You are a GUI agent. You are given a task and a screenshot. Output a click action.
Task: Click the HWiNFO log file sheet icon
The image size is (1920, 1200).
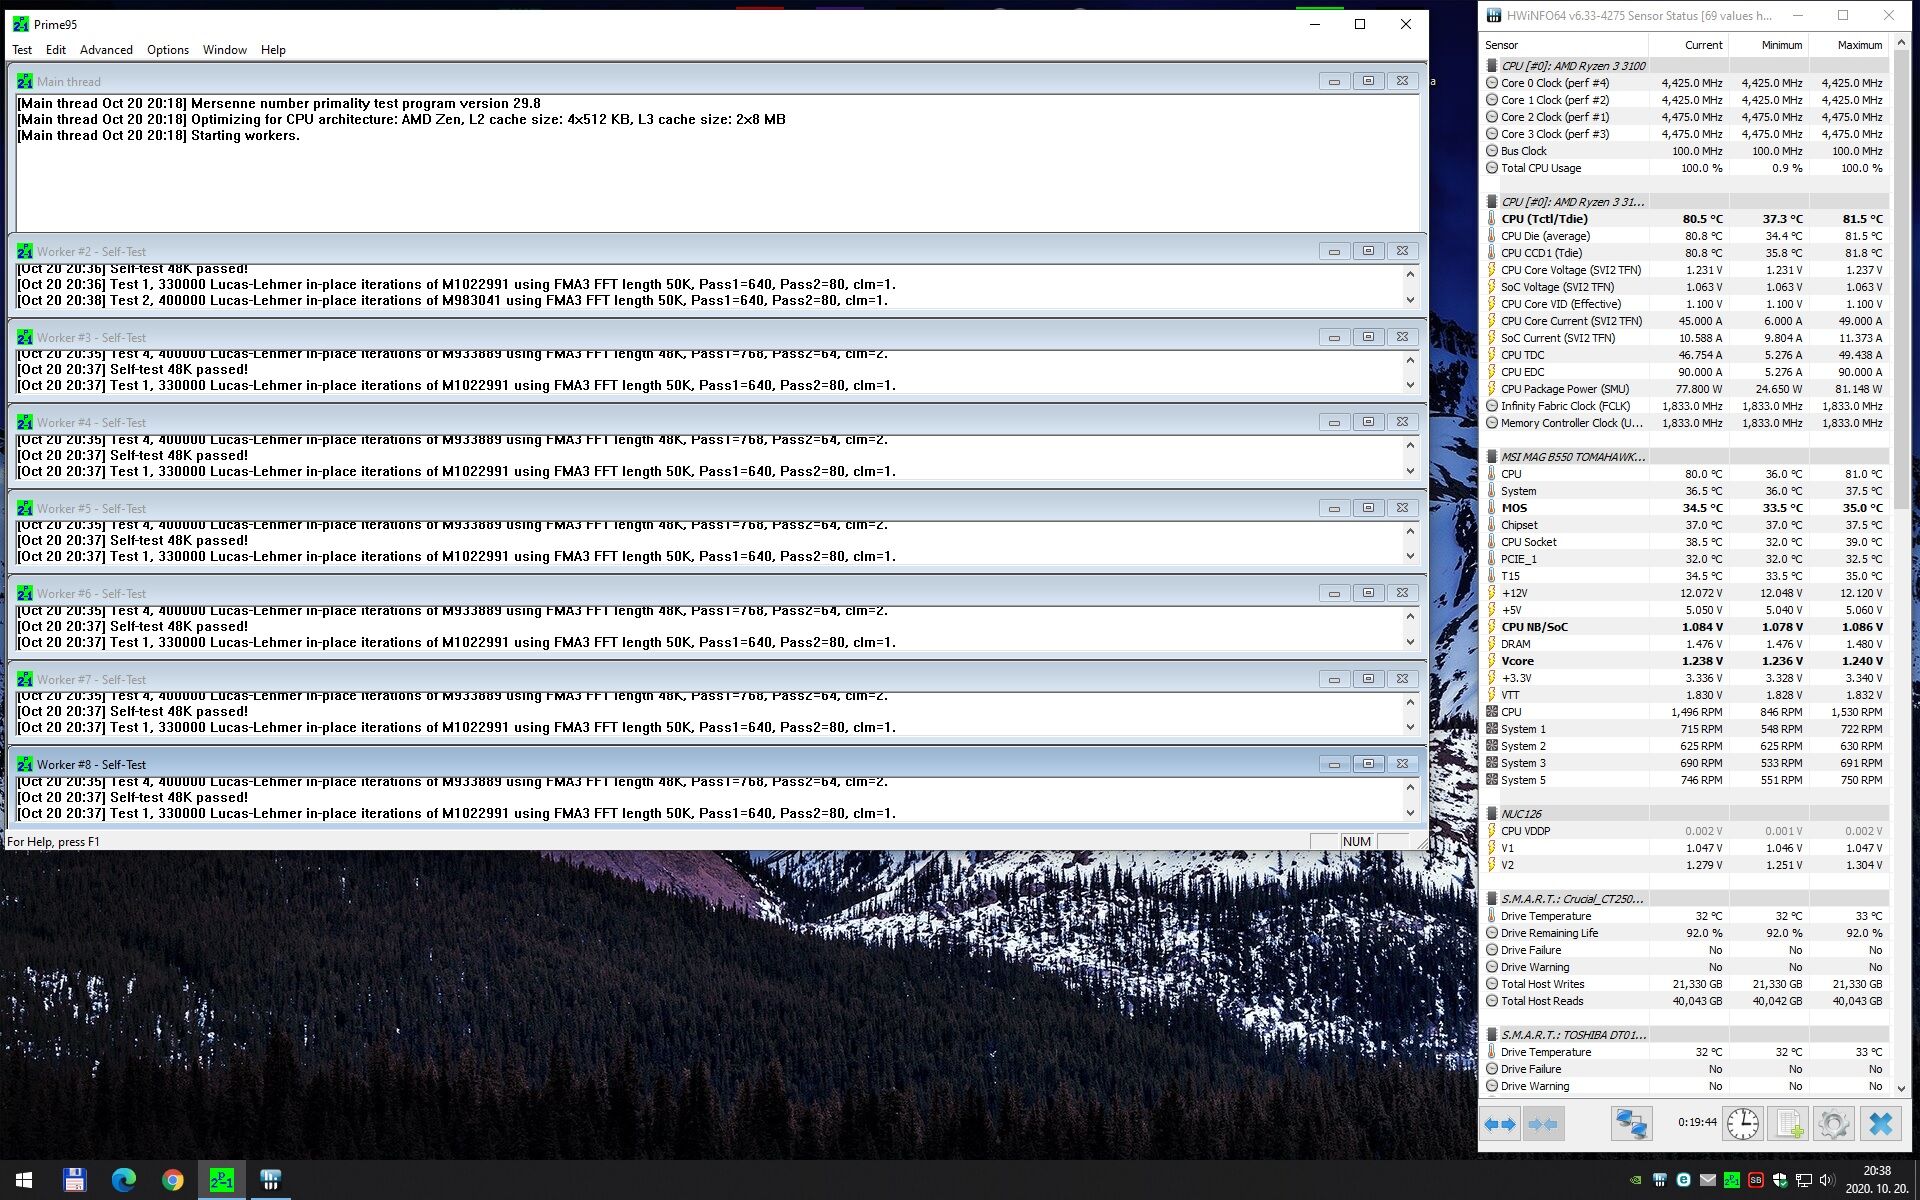click(1788, 1124)
